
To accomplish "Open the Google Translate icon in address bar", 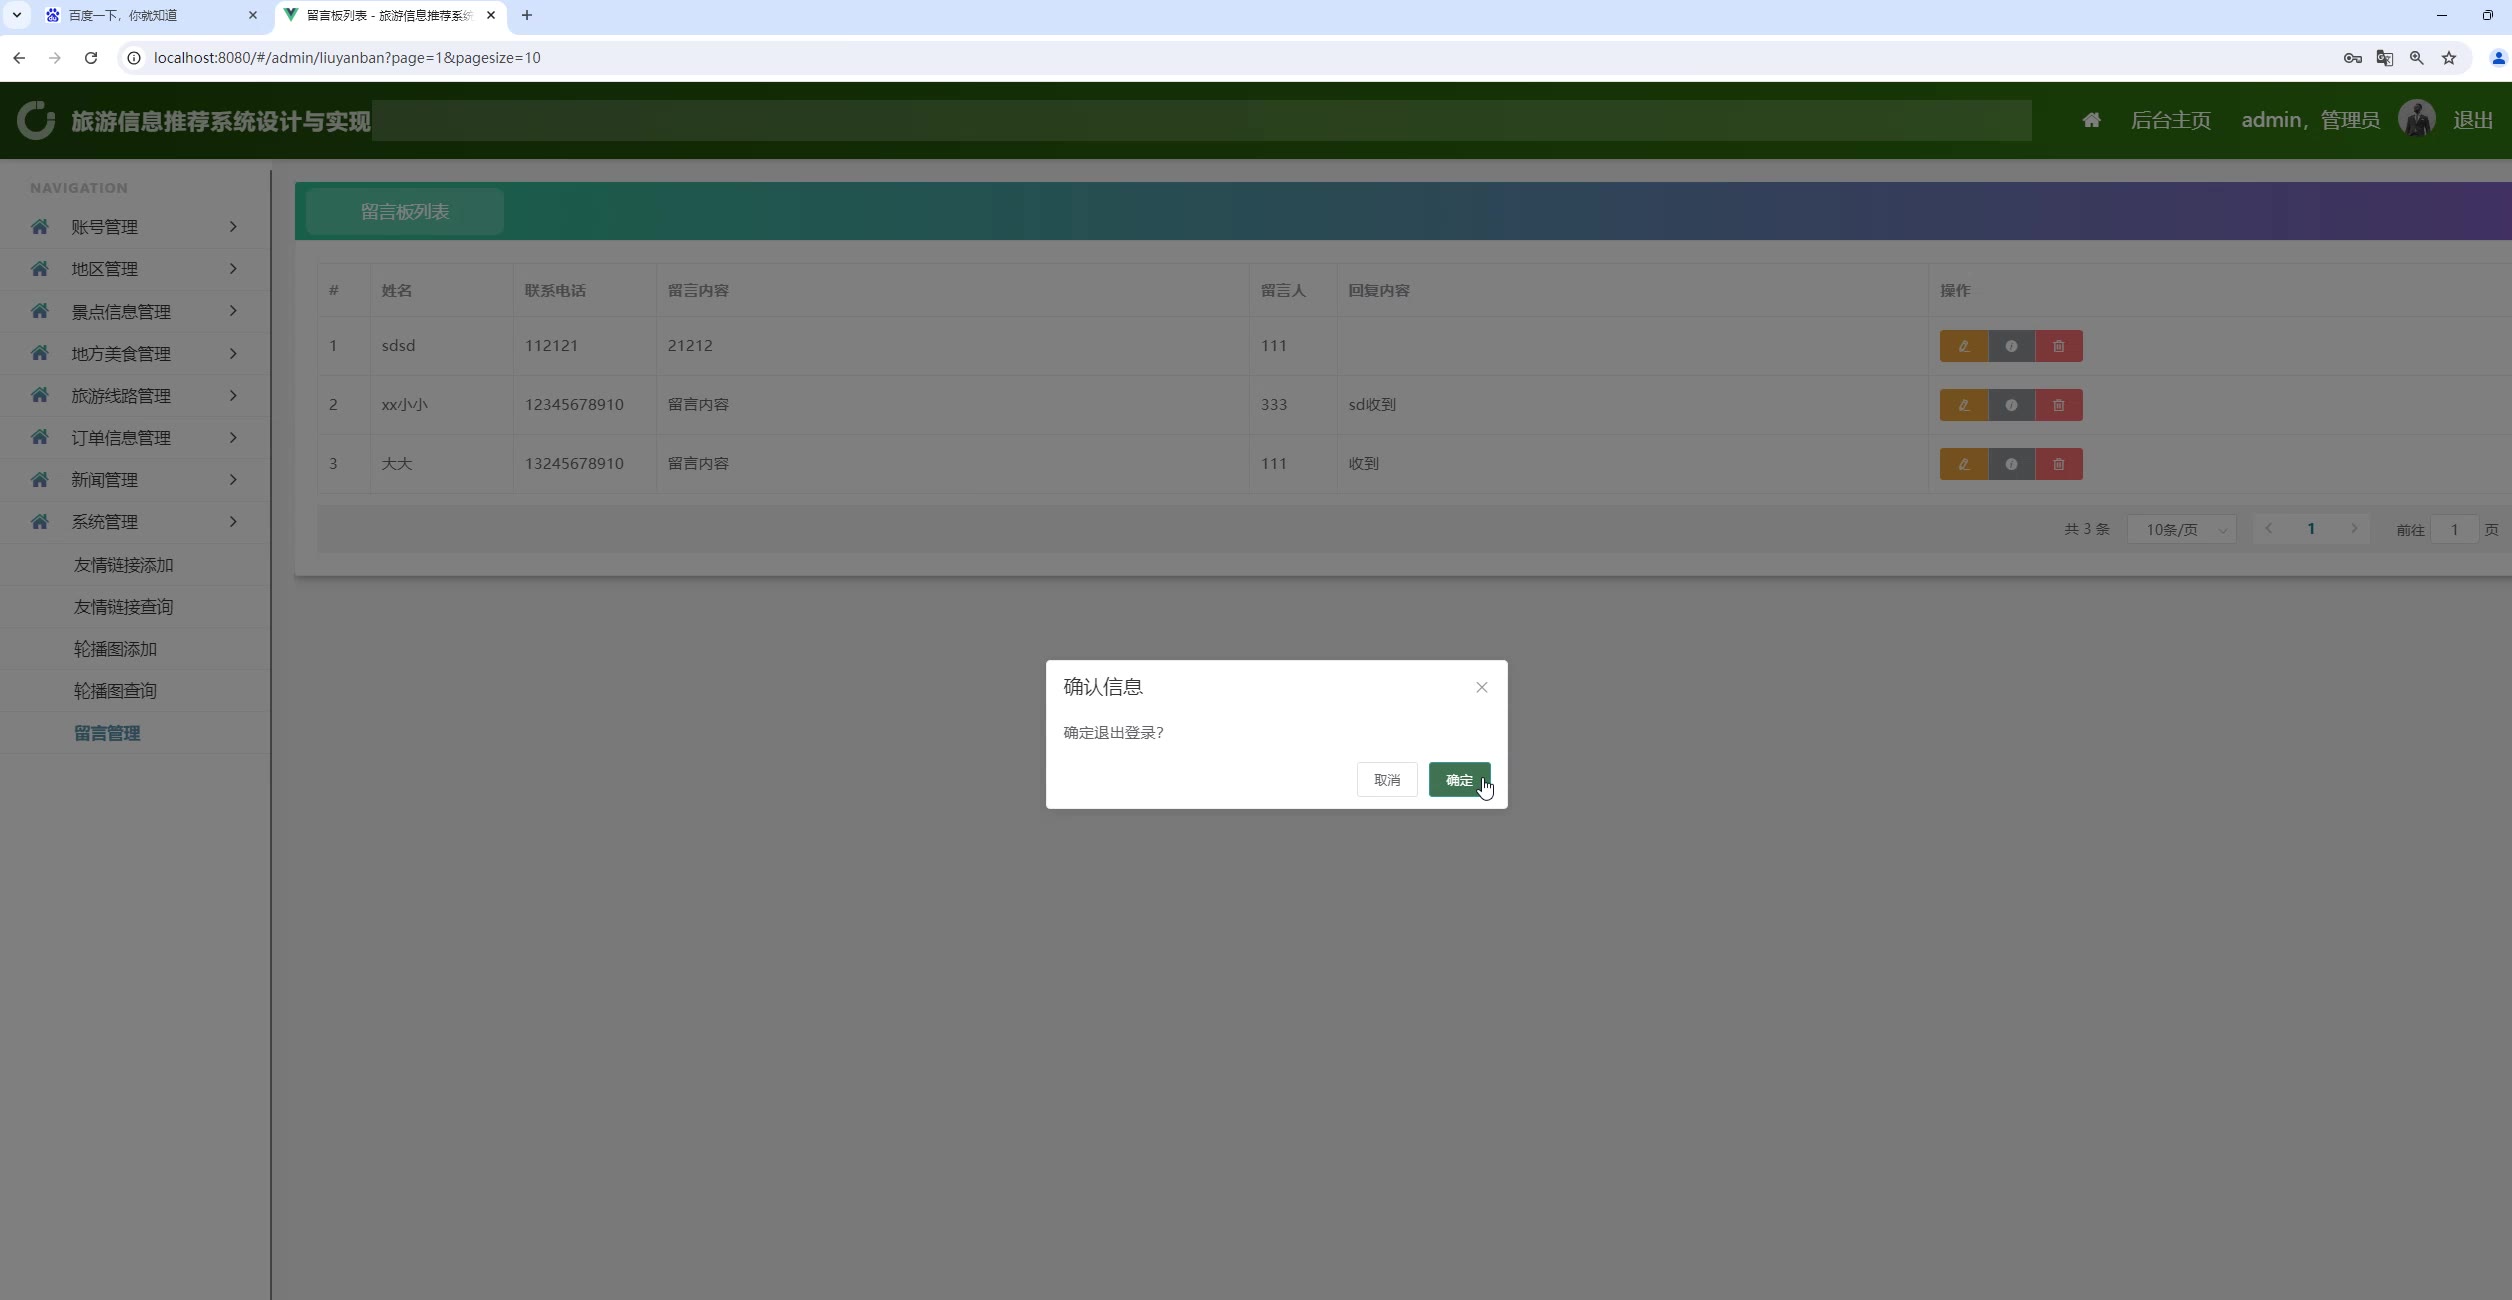I will (x=2385, y=58).
